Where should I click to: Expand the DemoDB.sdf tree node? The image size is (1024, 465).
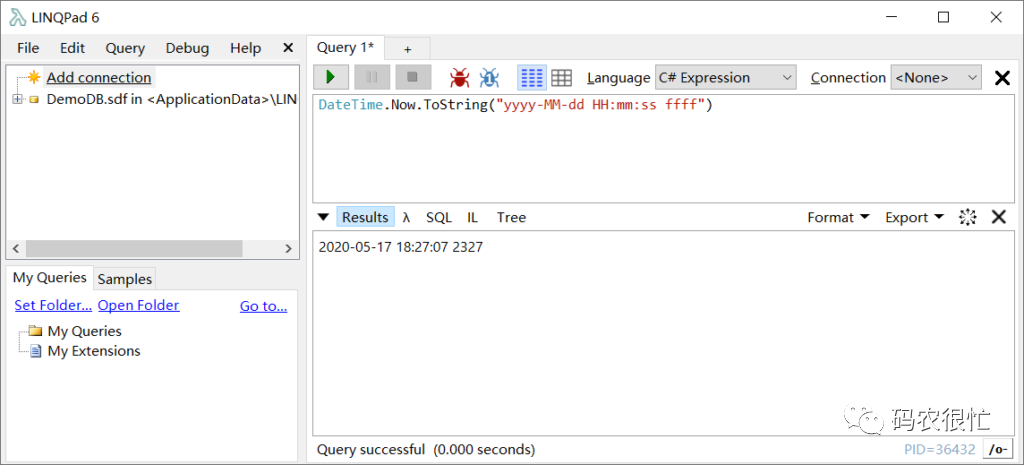coord(16,99)
